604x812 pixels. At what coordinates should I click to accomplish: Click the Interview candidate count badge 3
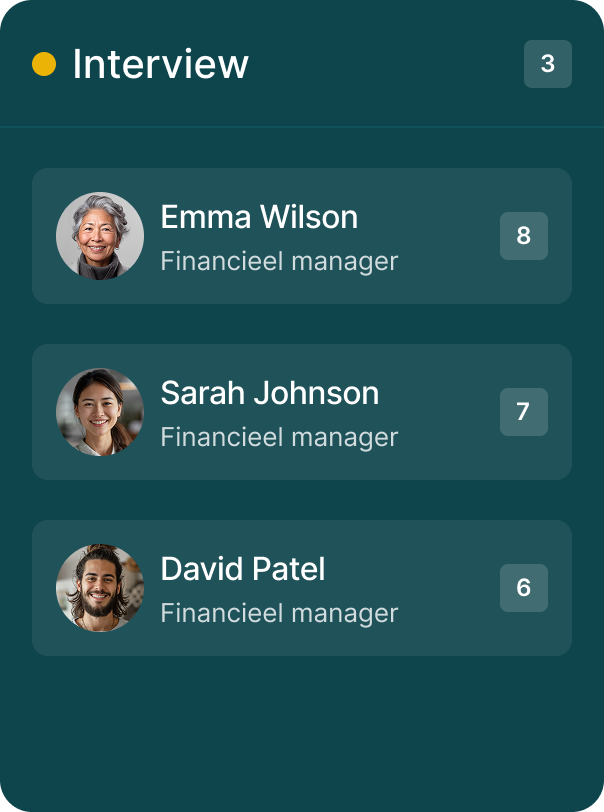pyautogui.click(x=548, y=64)
